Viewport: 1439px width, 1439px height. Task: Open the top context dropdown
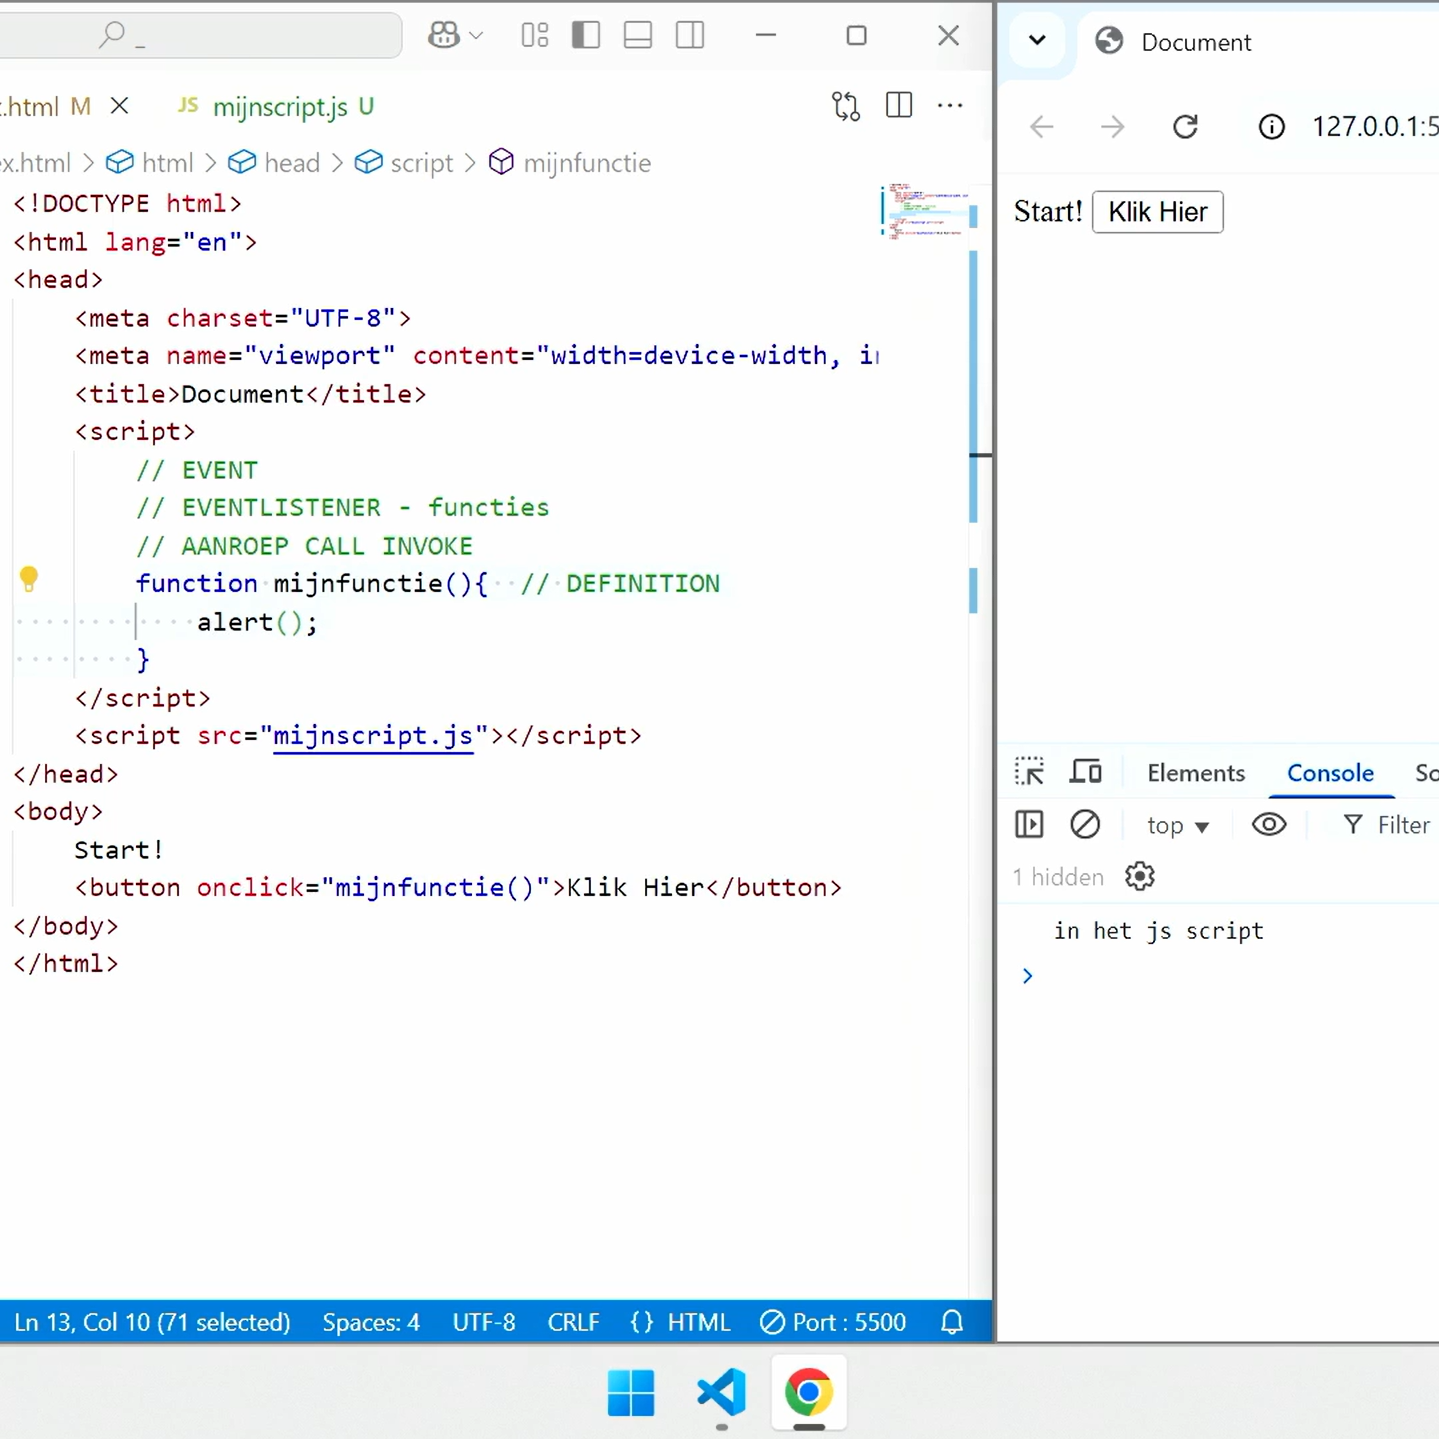pos(1178,826)
